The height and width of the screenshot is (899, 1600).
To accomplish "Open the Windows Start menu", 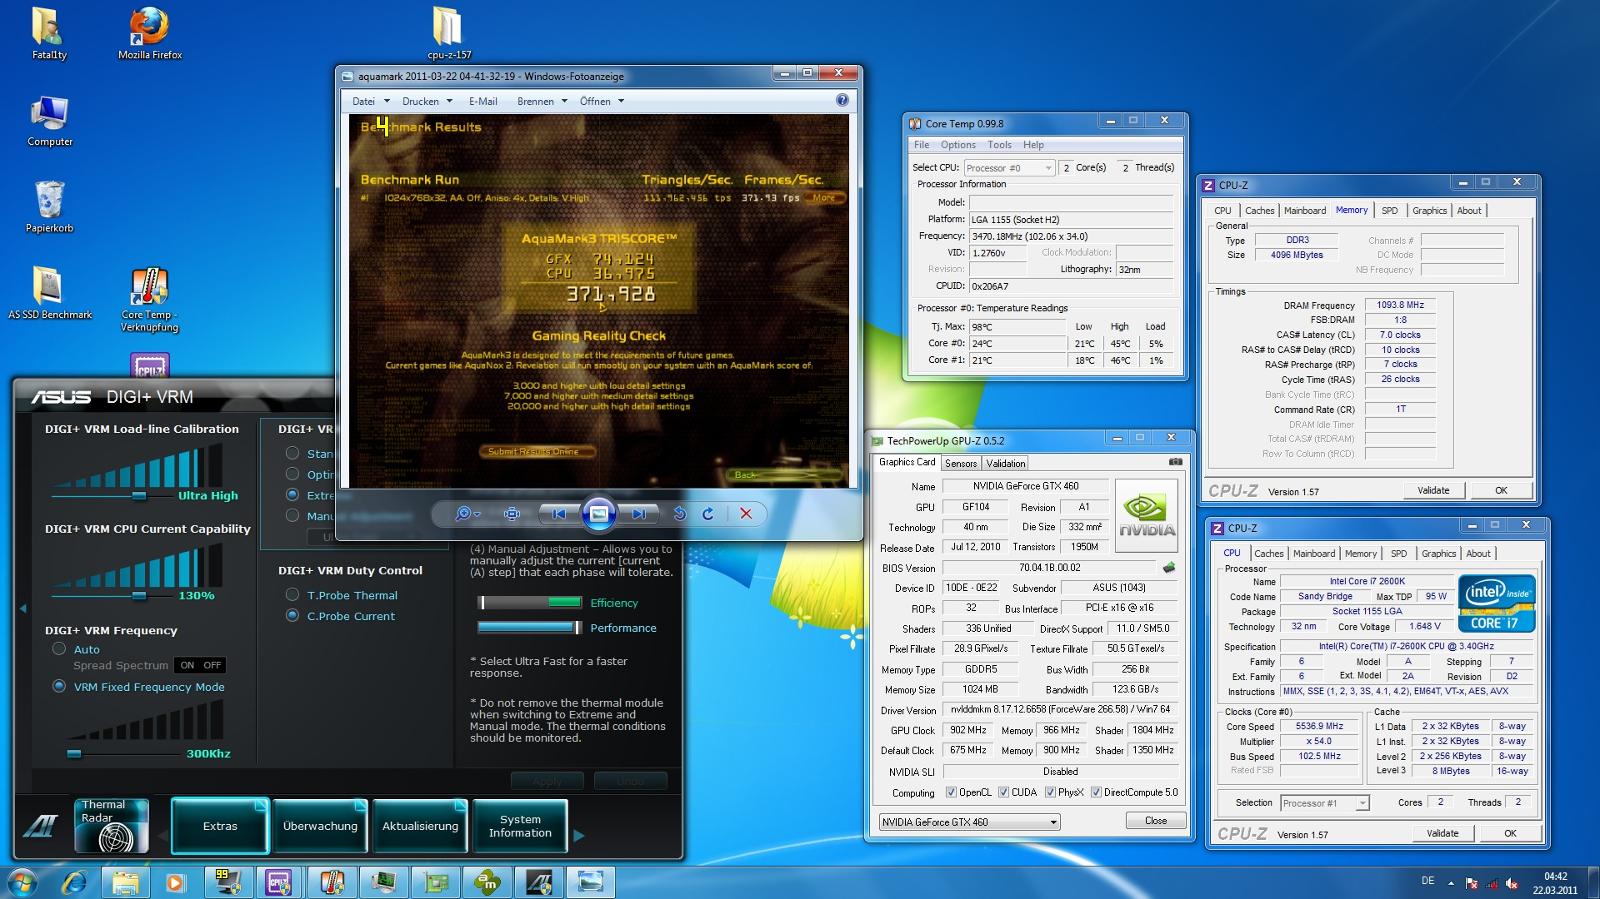I will tap(22, 882).
